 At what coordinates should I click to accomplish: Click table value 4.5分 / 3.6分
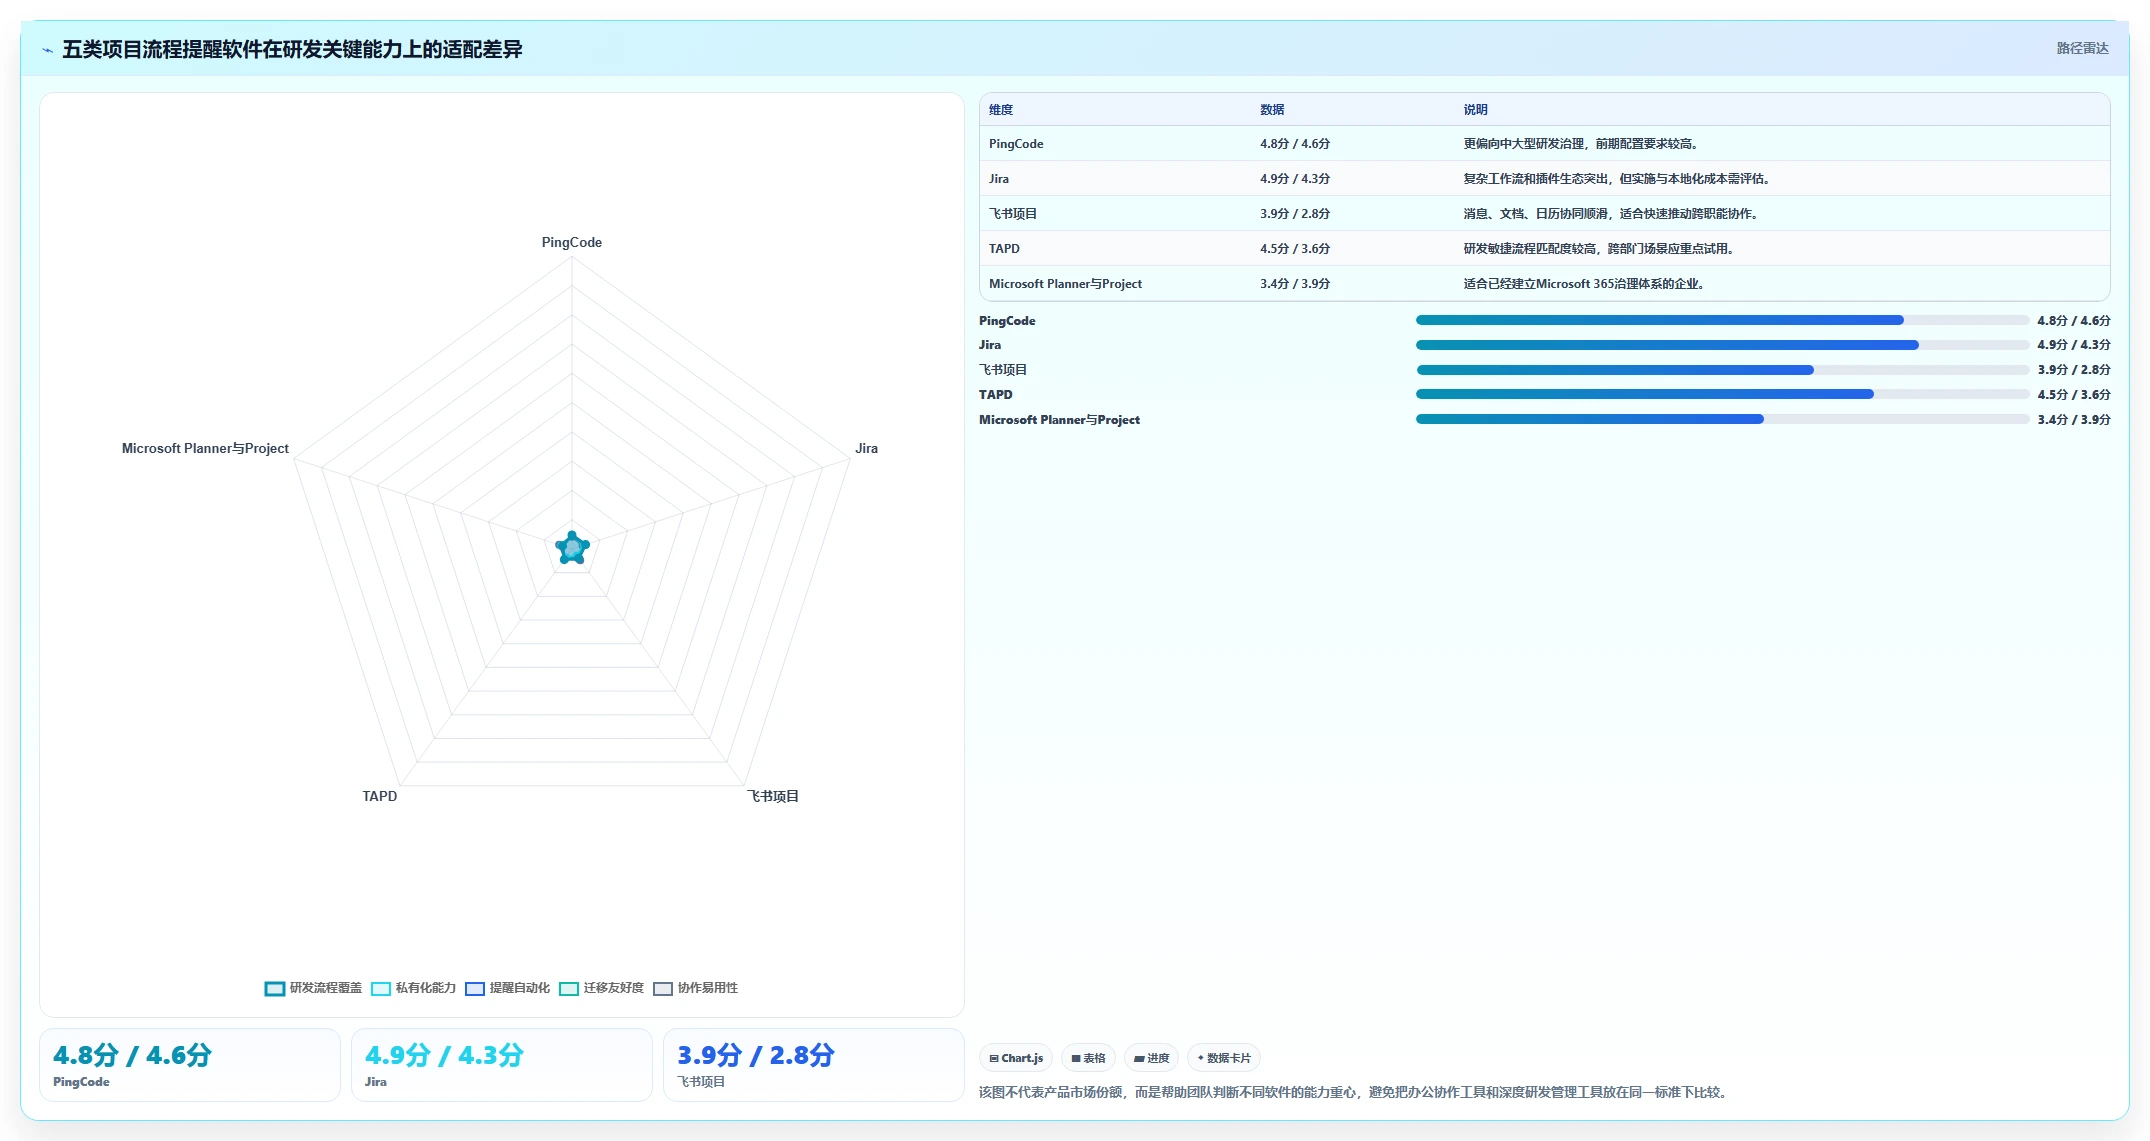[x=1295, y=249]
